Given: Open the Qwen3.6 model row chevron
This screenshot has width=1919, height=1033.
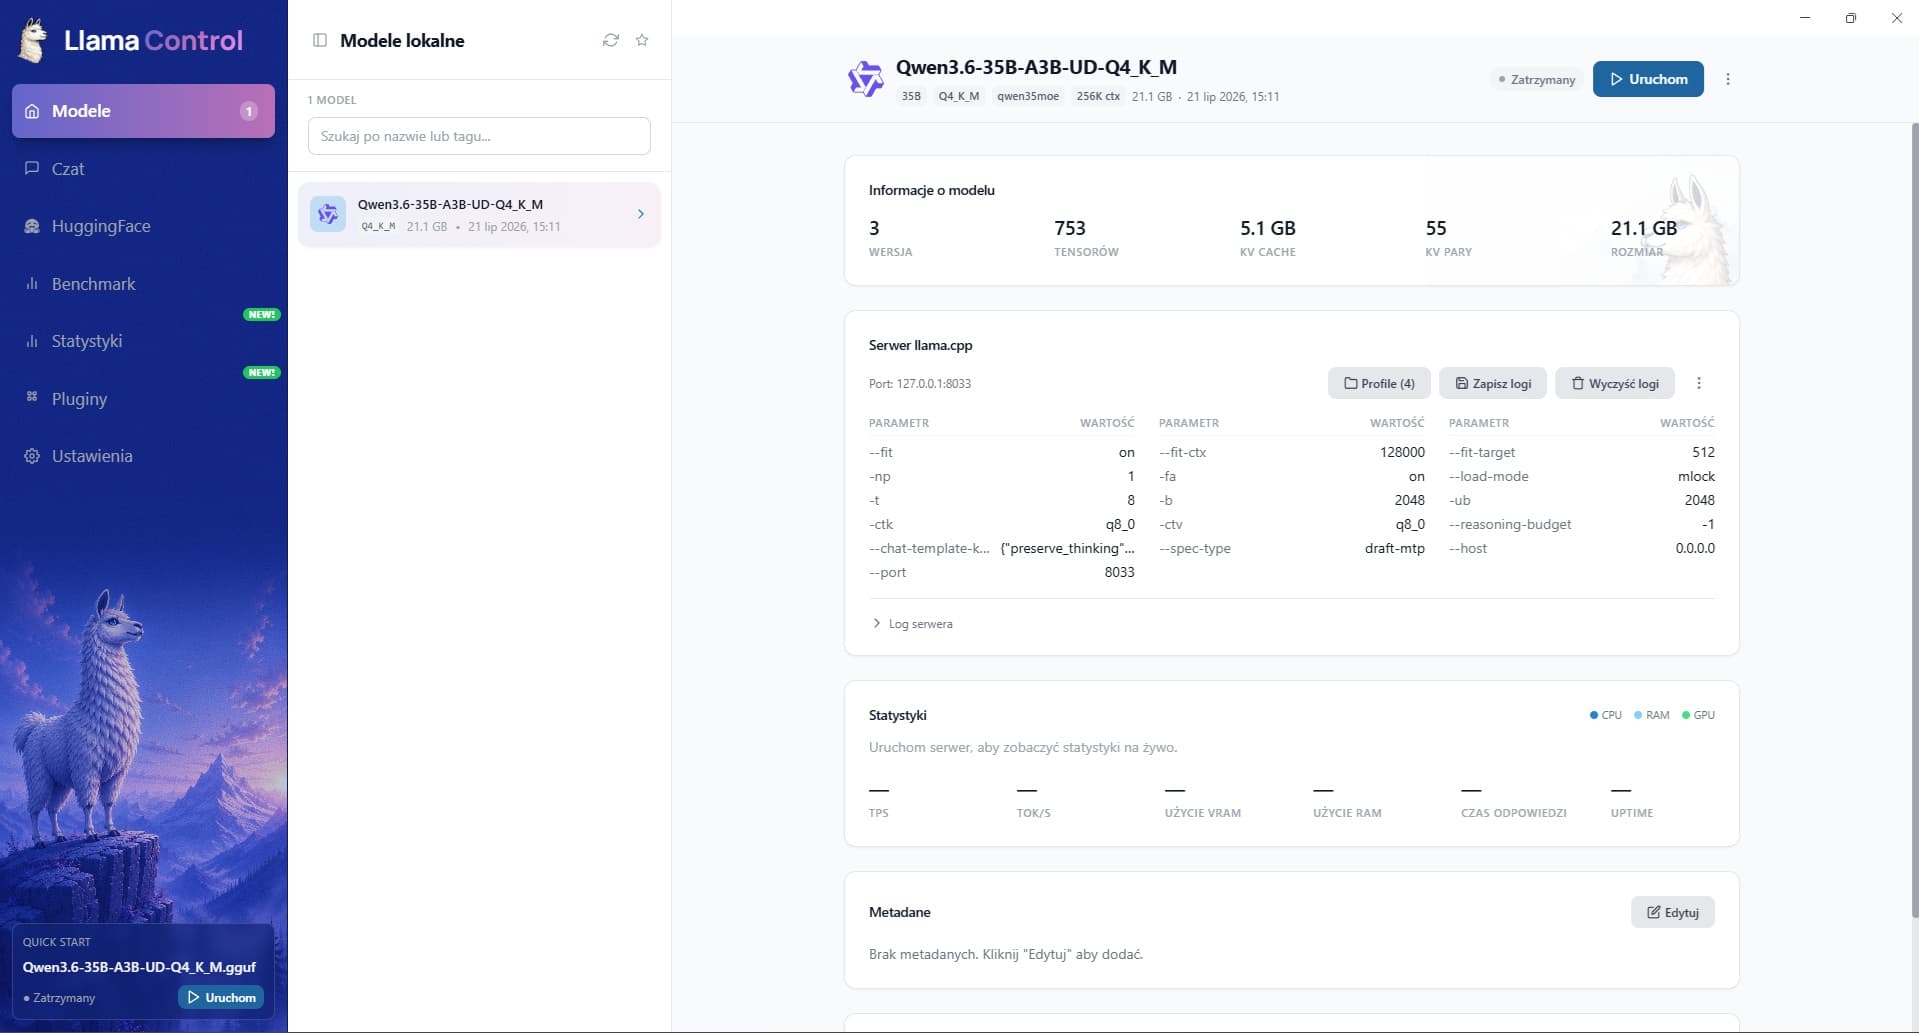Looking at the screenshot, I should (x=641, y=214).
